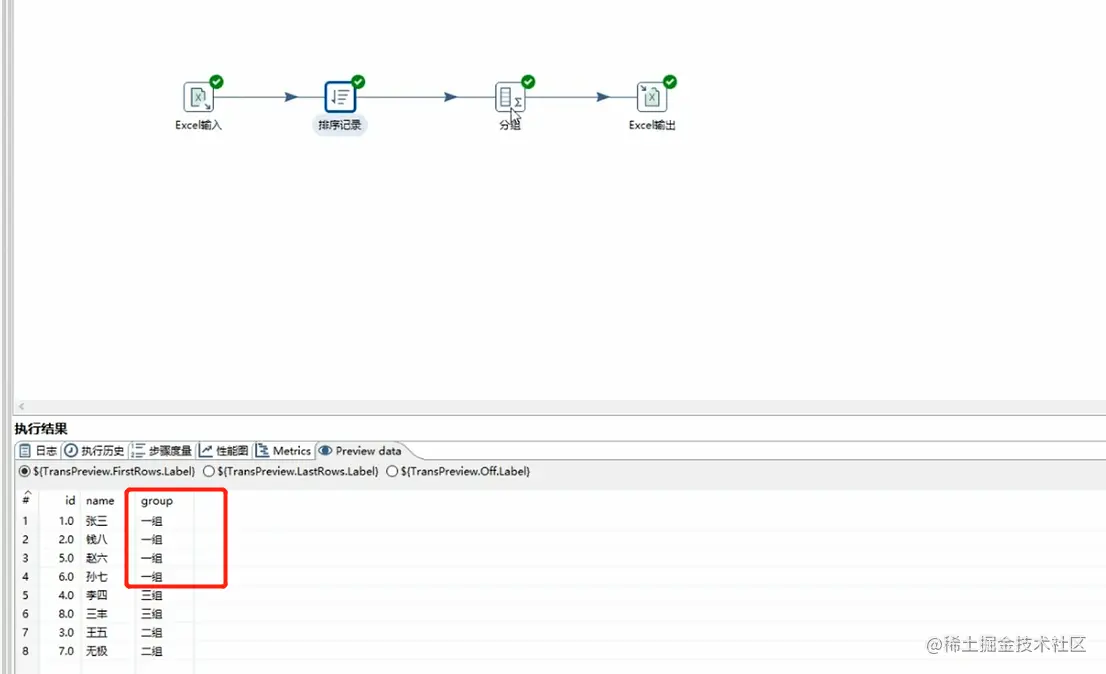Click name cell 张三

pos(97,521)
